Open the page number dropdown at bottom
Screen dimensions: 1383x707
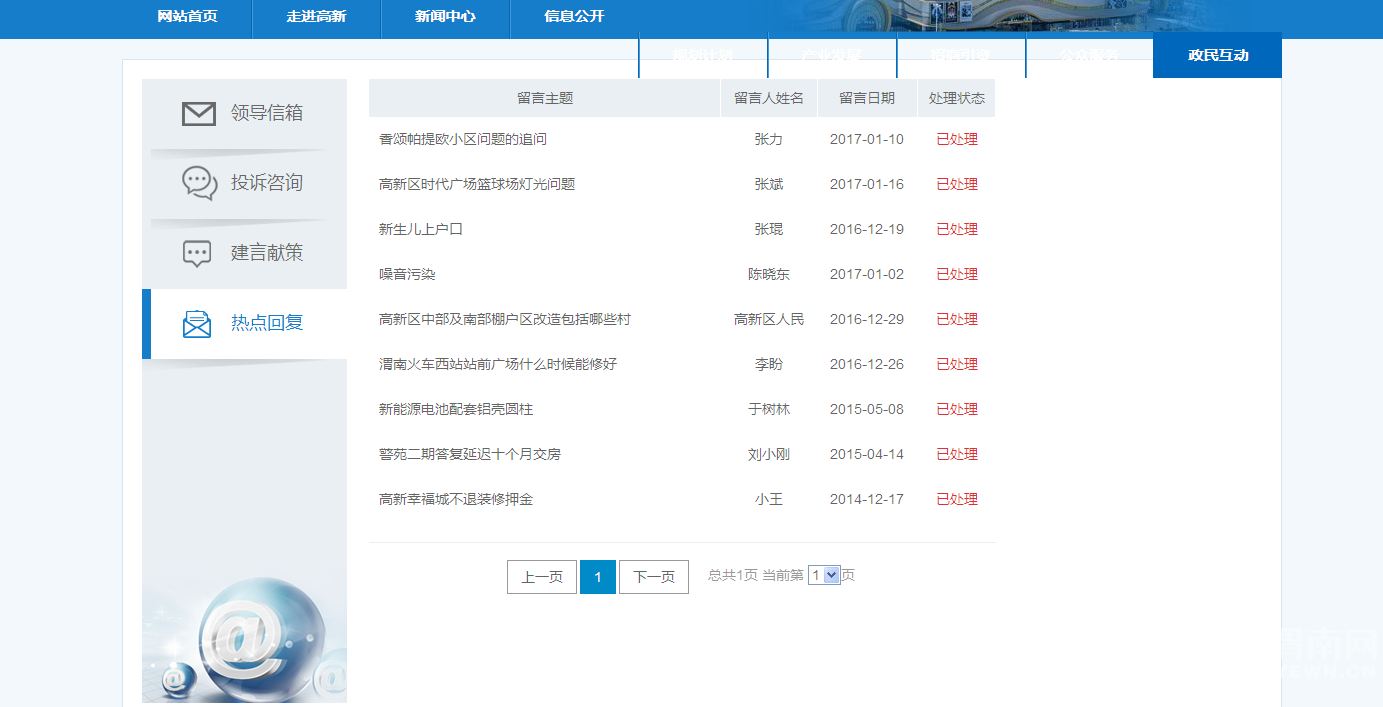pos(824,574)
